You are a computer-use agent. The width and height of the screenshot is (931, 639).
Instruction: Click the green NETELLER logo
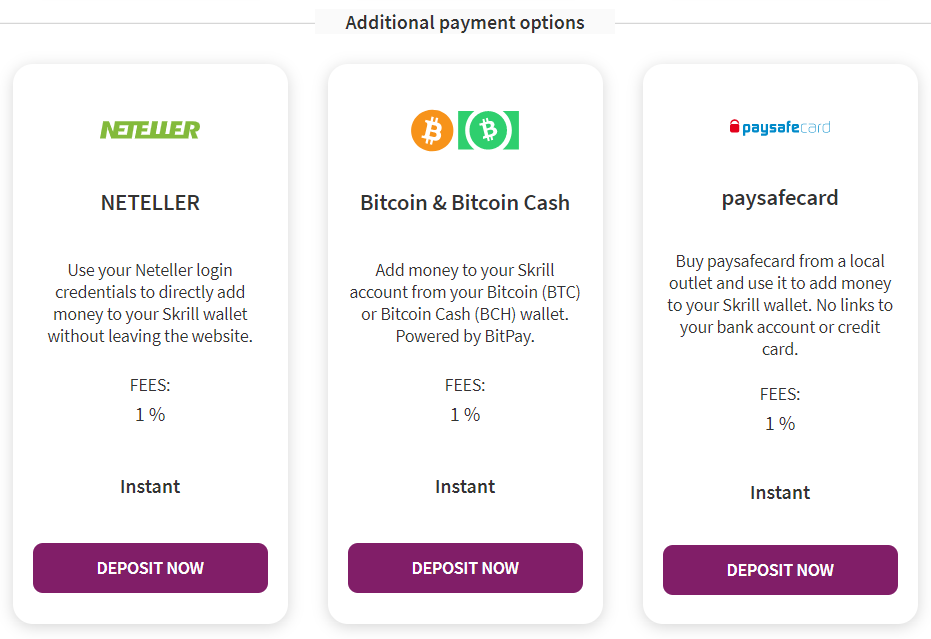(150, 129)
